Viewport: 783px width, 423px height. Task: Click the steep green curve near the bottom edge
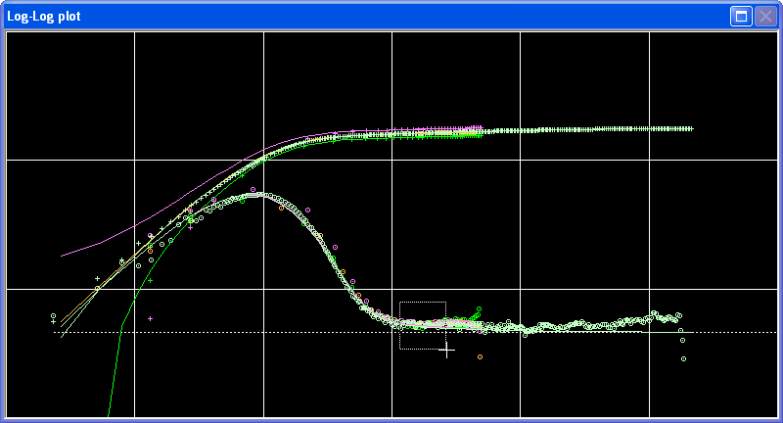click(109, 405)
